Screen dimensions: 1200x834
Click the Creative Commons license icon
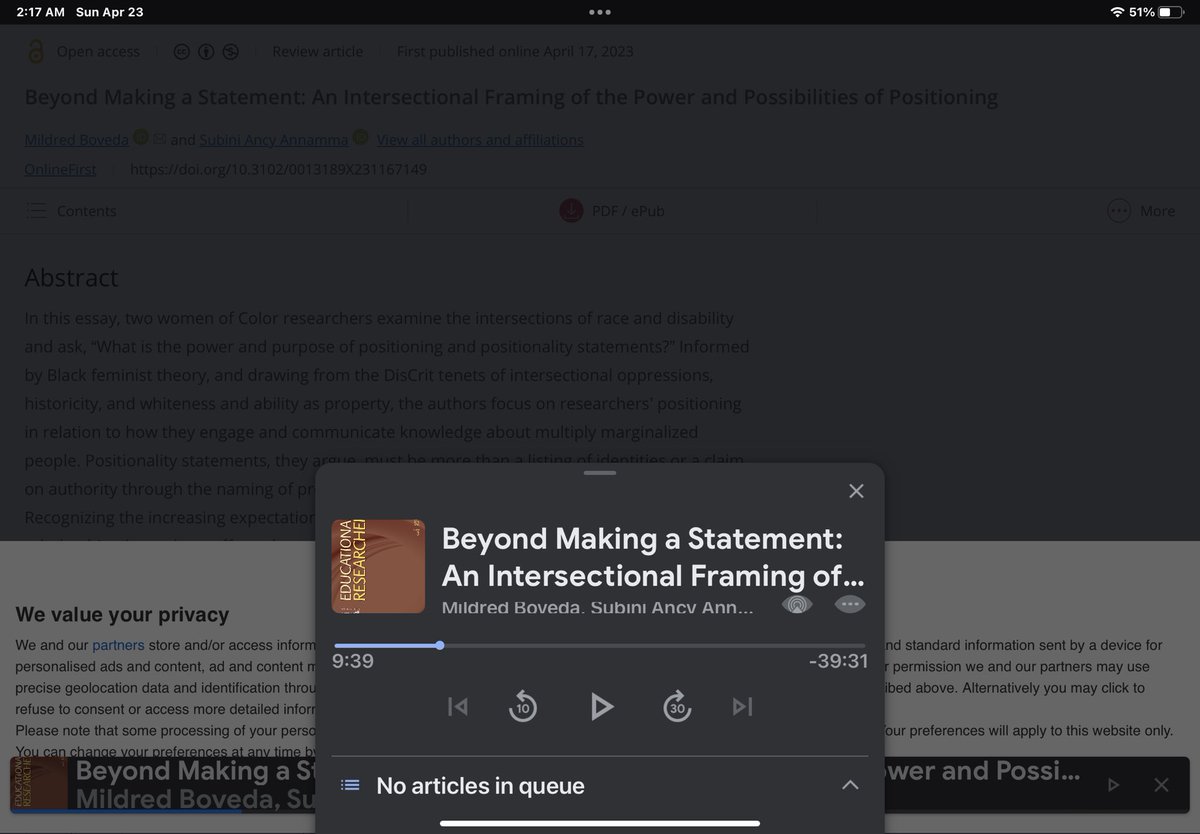[181, 51]
